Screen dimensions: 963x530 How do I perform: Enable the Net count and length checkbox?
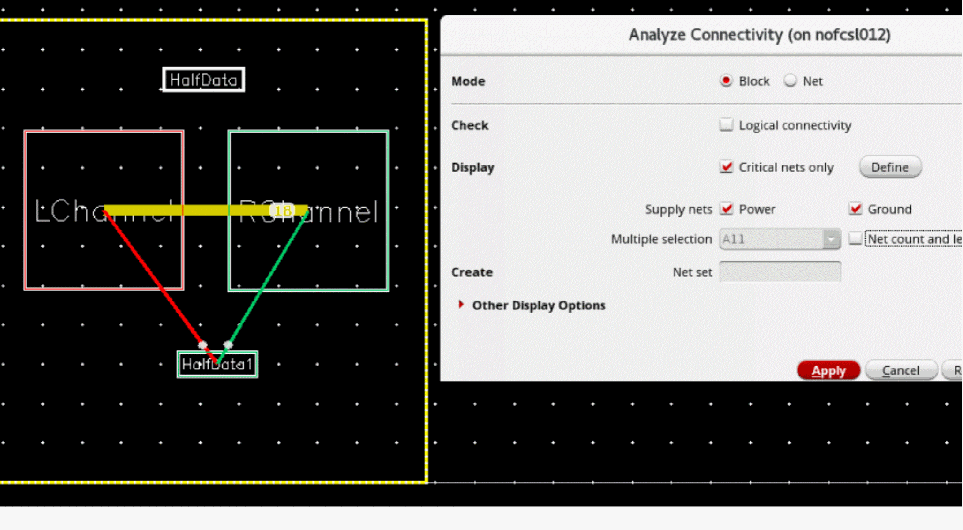[855, 239]
